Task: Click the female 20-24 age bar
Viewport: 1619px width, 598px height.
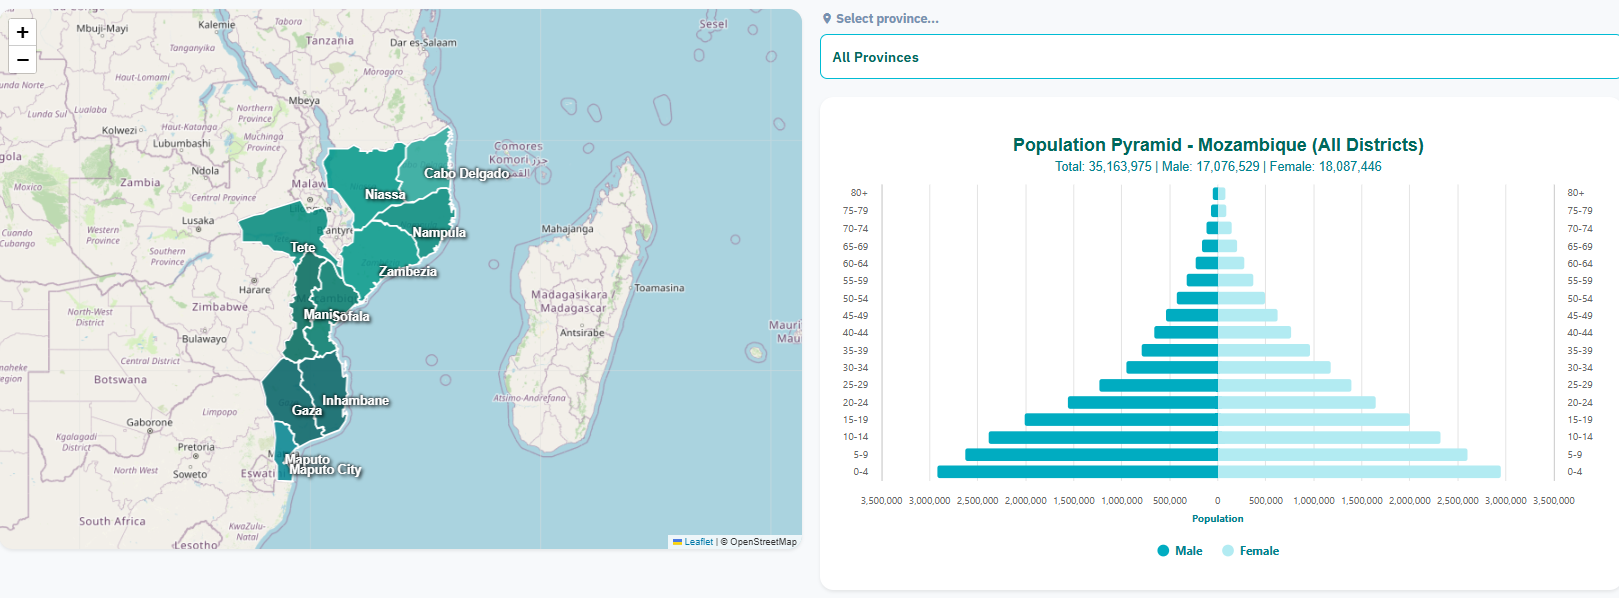Action: (1296, 403)
